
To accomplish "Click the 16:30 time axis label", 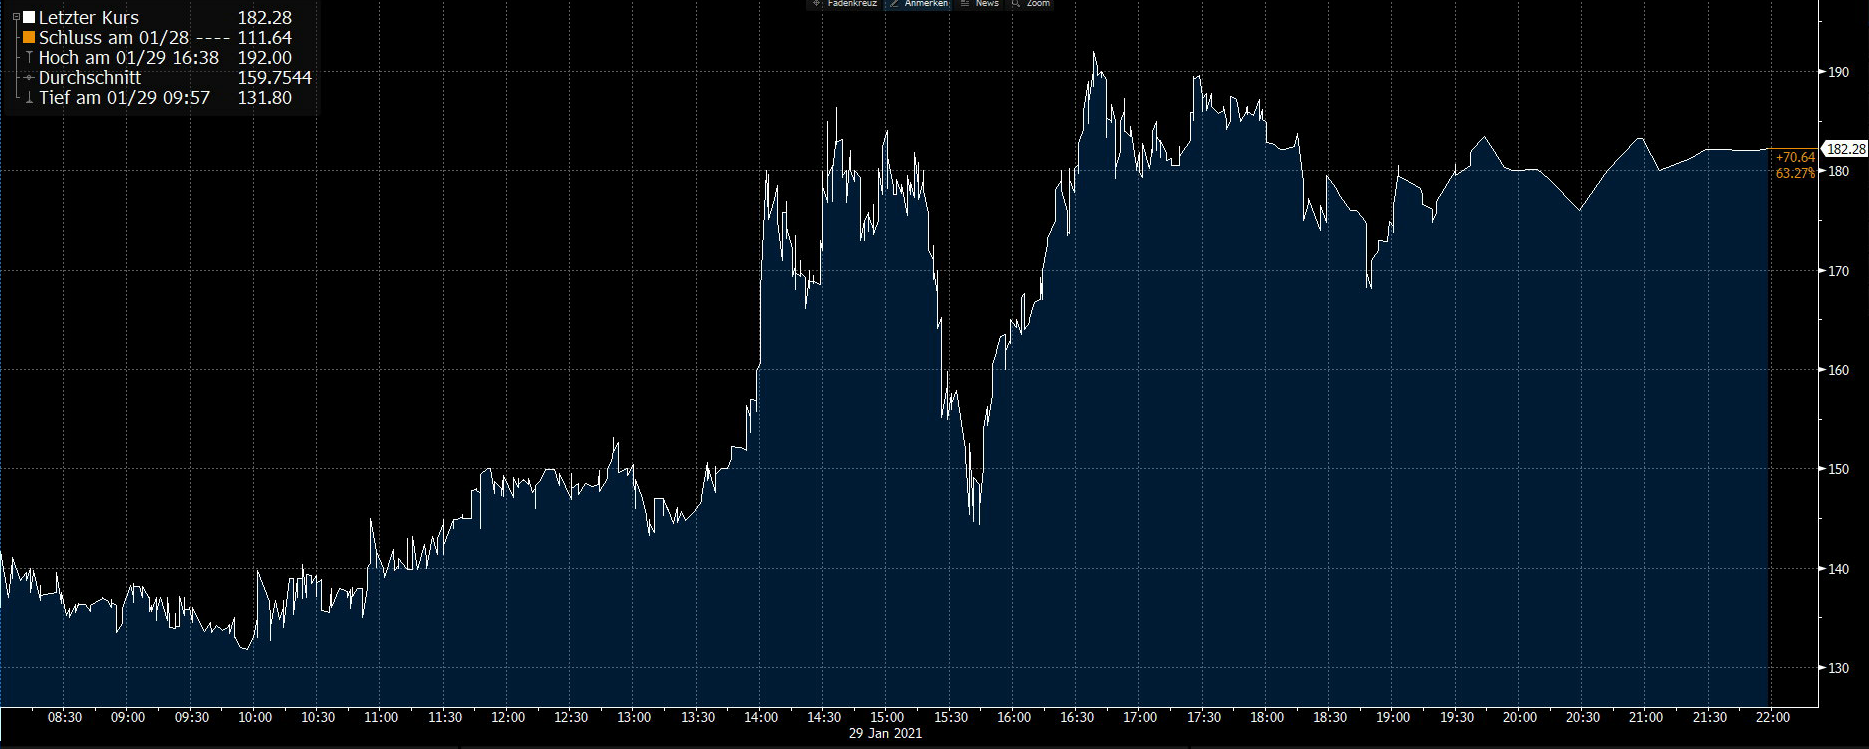I will pyautogui.click(x=1077, y=717).
